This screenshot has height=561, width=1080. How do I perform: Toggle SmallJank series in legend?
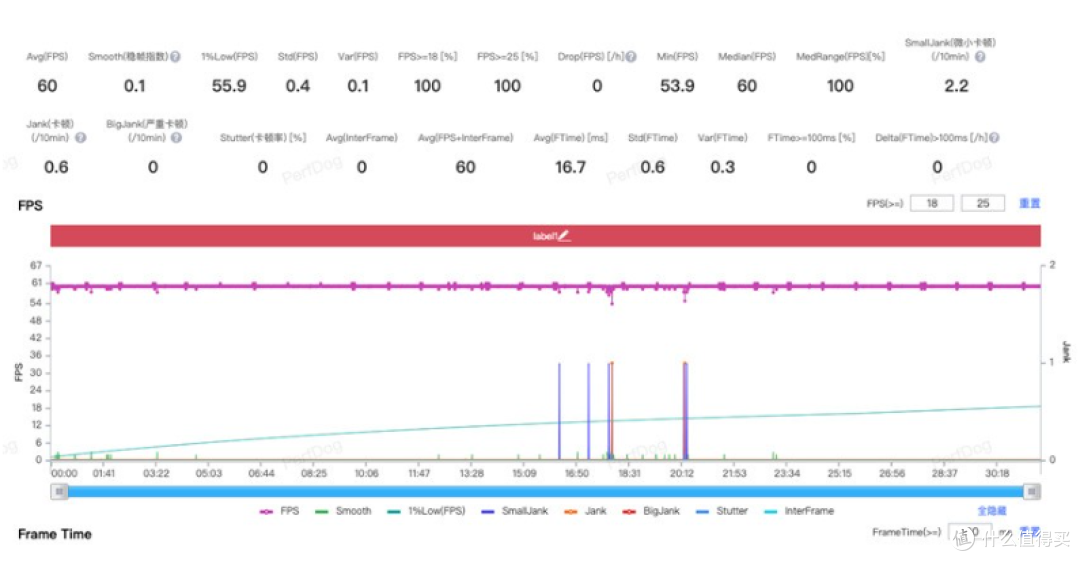[x=515, y=511]
